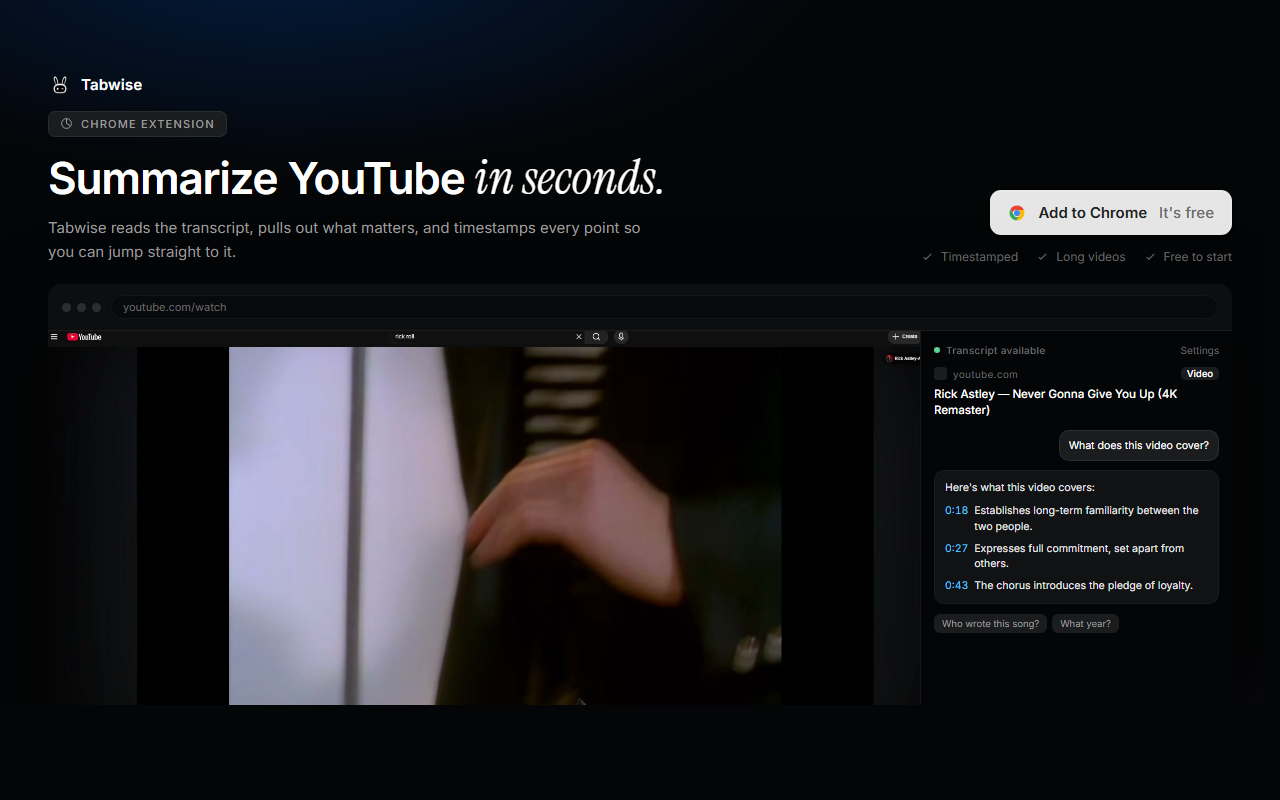The image size is (1280, 800).
Task: Click the microphone voice search icon
Action: point(621,337)
